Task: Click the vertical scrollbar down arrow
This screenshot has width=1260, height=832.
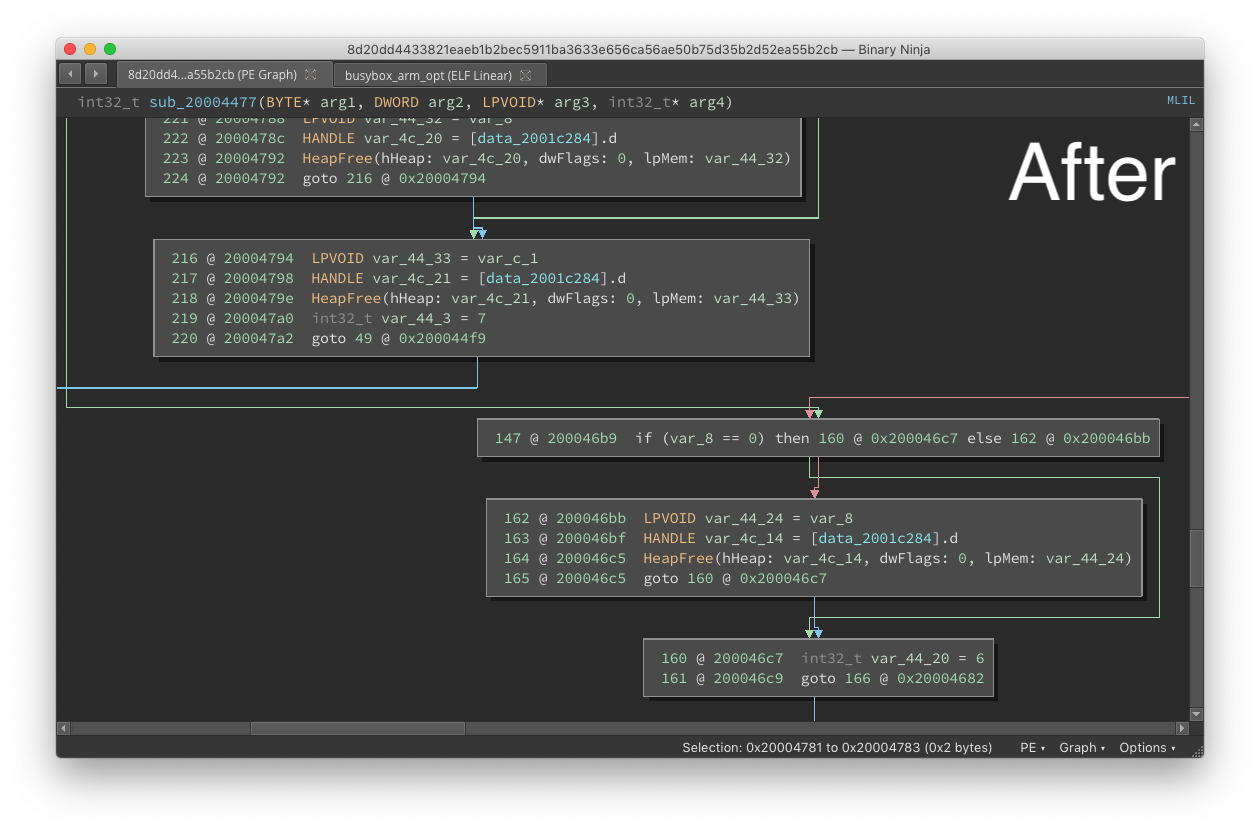Action: [1196, 714]
